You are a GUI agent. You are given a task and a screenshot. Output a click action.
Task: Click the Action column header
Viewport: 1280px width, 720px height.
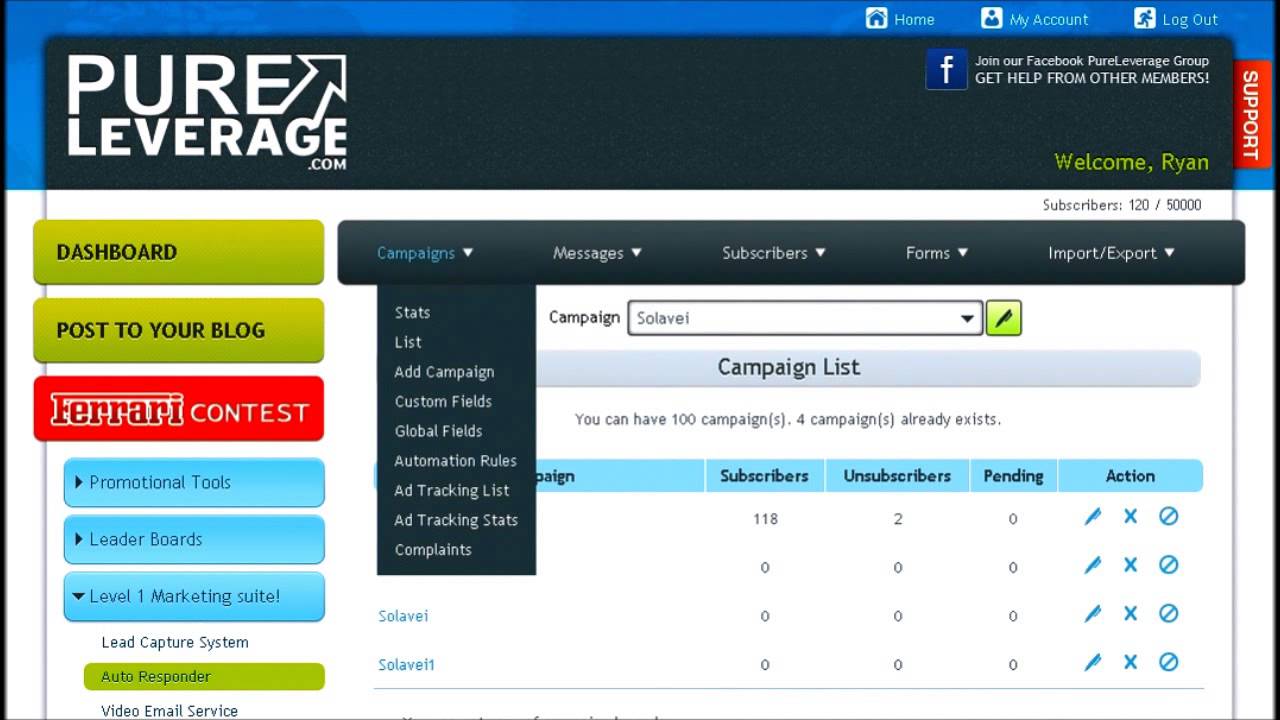coord(1130,476)
